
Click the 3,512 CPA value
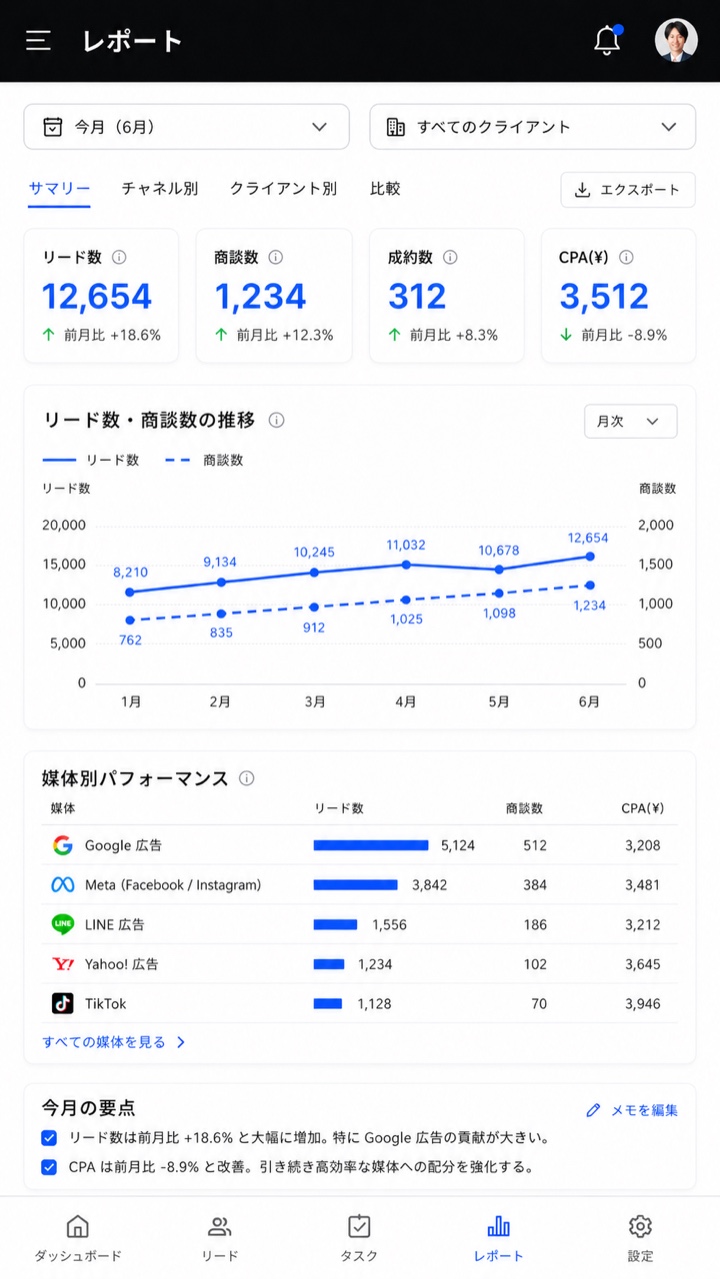604,296
